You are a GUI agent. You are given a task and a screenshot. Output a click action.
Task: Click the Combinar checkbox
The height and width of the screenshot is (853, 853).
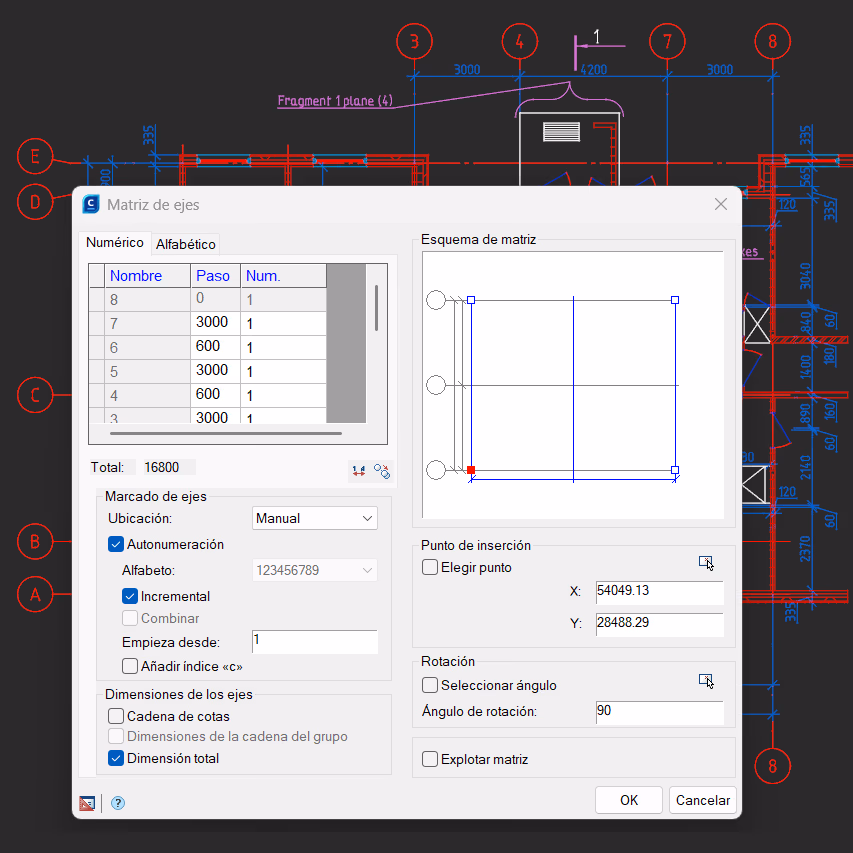click(x=129, y=619)
